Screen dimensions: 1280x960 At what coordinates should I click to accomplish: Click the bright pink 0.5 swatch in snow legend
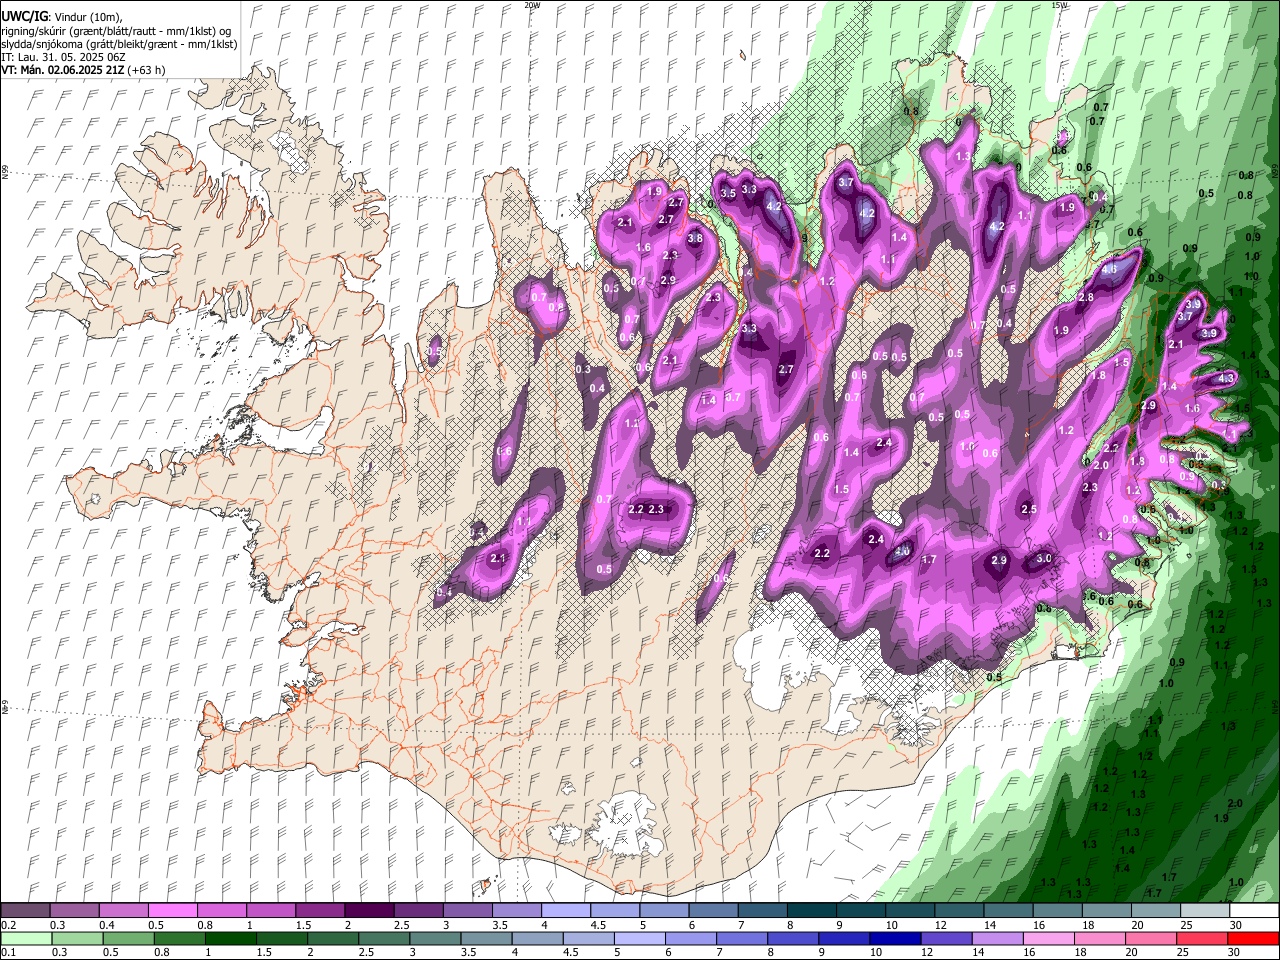point(172,911)
